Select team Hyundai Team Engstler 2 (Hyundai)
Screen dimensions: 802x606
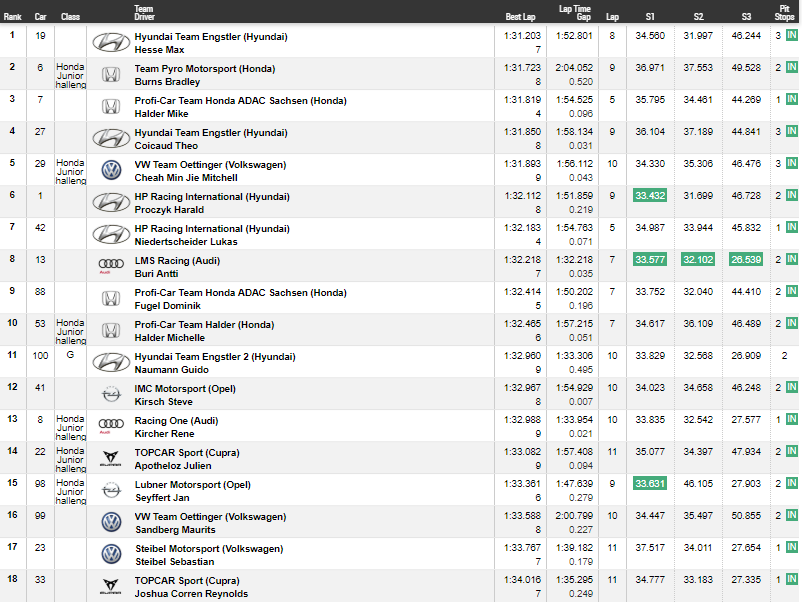click(x=215, y=357)
